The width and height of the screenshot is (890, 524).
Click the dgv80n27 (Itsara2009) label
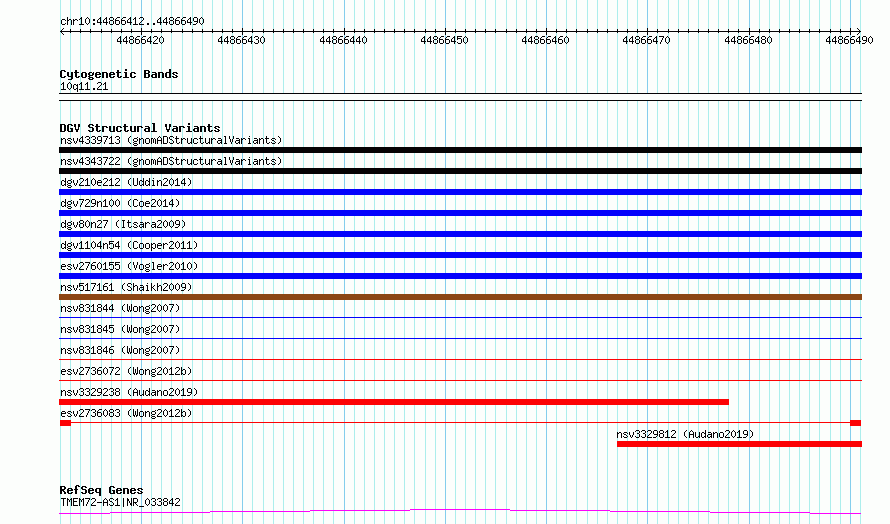(123, 224)
